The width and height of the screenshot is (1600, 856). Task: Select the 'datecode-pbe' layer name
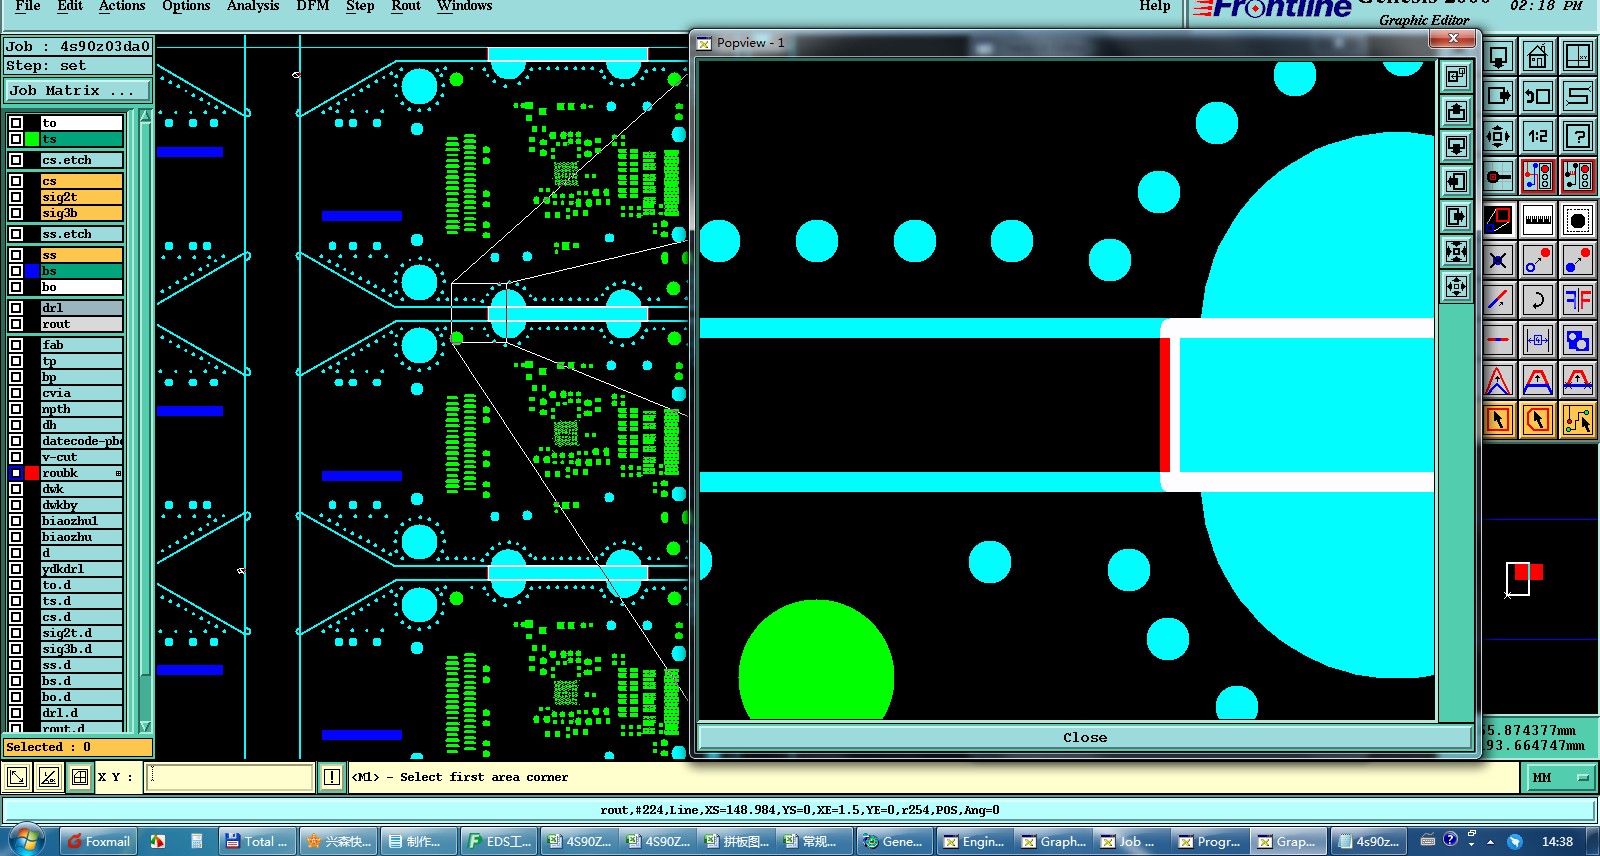[82, 441]
